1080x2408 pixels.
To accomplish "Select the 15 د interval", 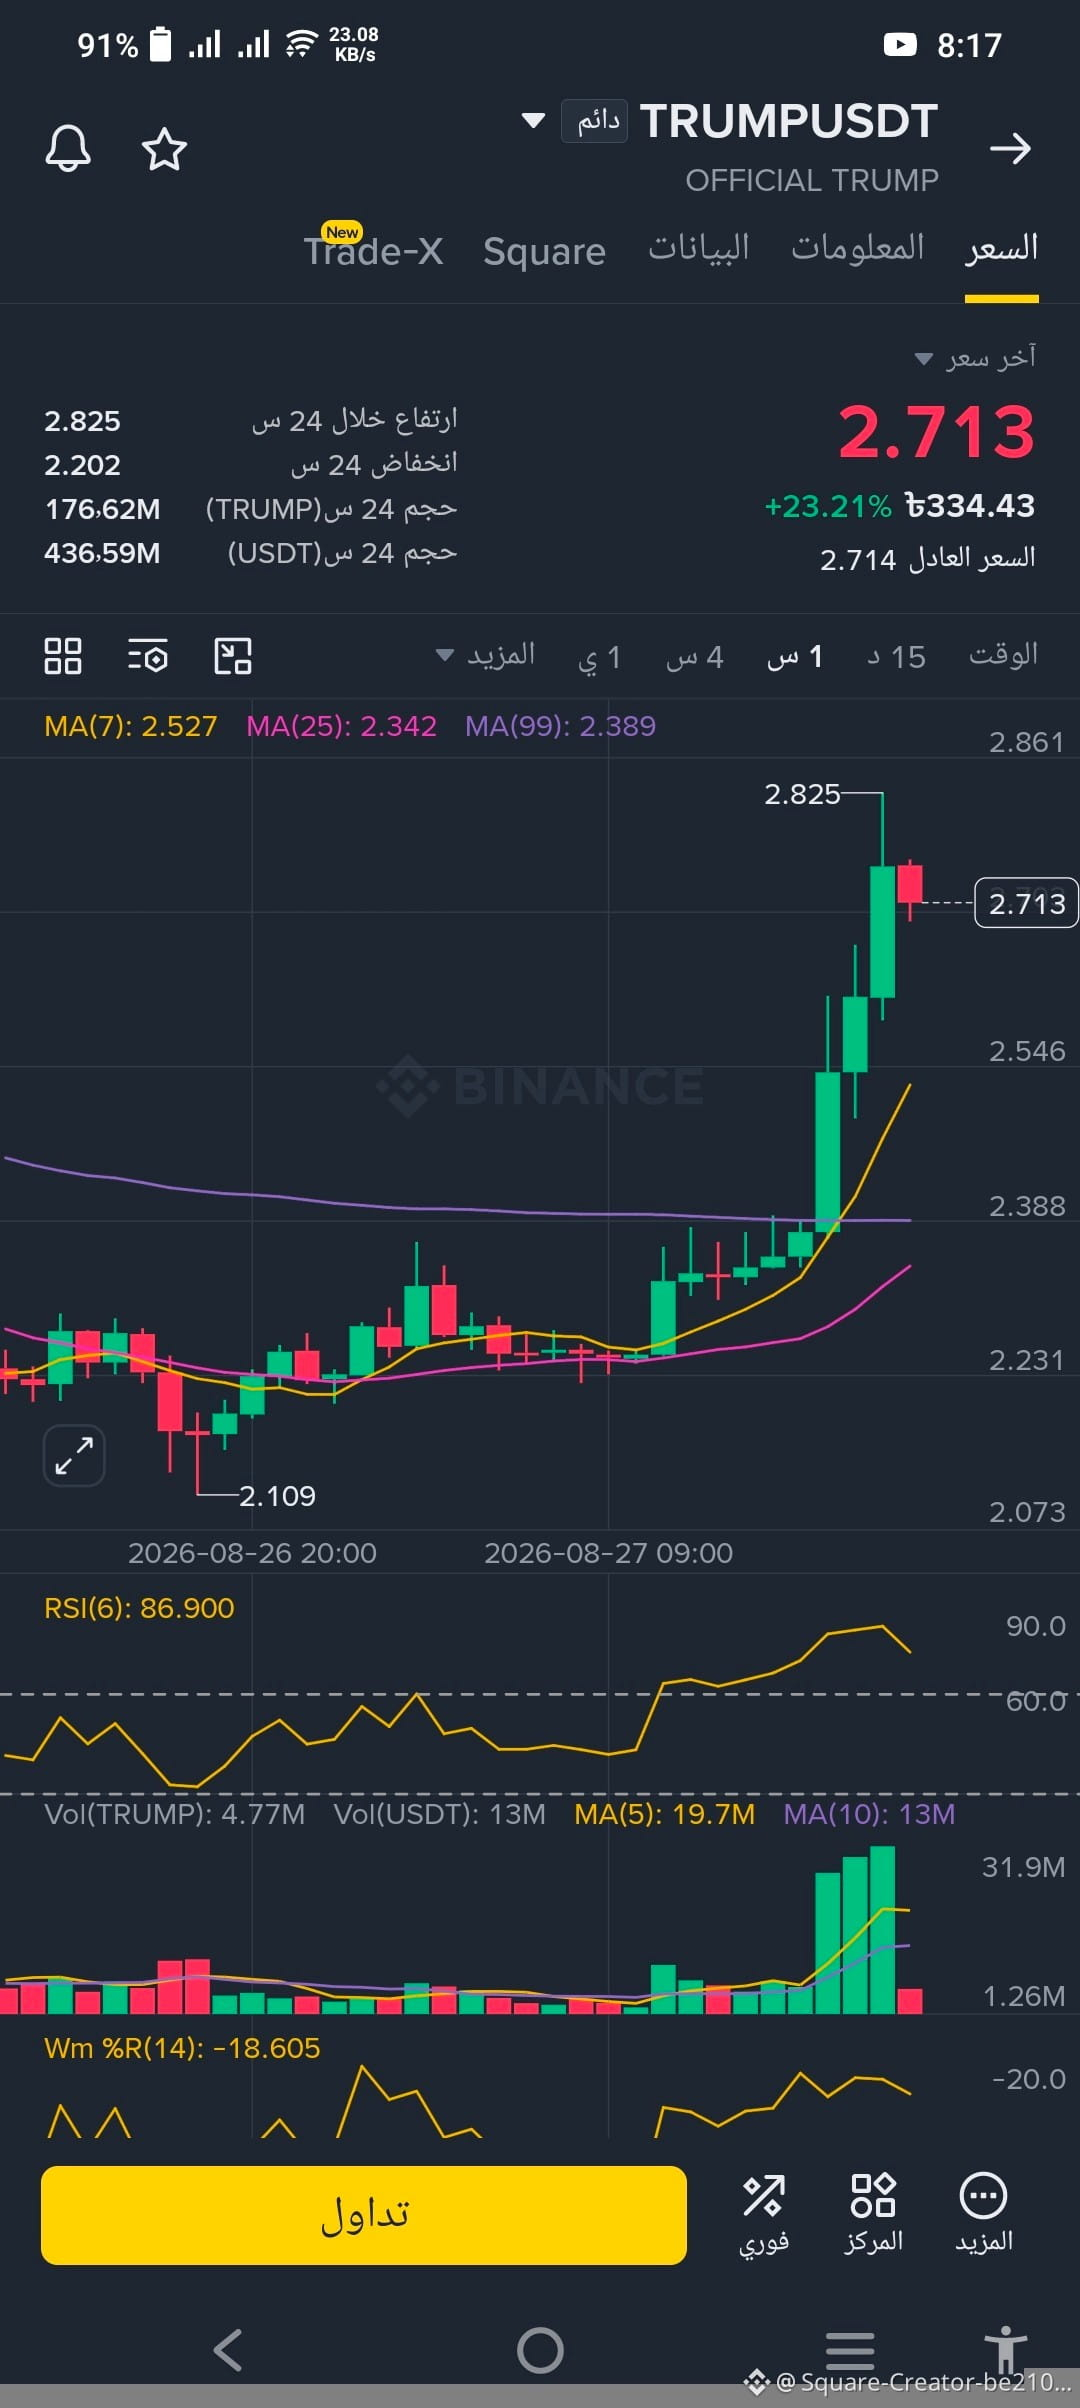I will [896, 657].
